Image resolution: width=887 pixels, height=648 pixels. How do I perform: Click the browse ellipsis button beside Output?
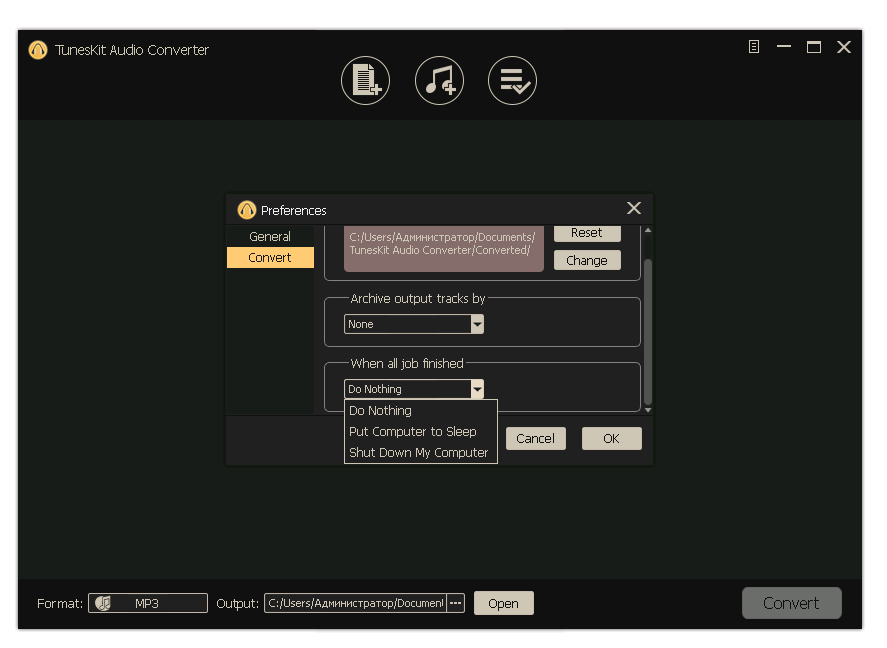[x=455, y=603]
